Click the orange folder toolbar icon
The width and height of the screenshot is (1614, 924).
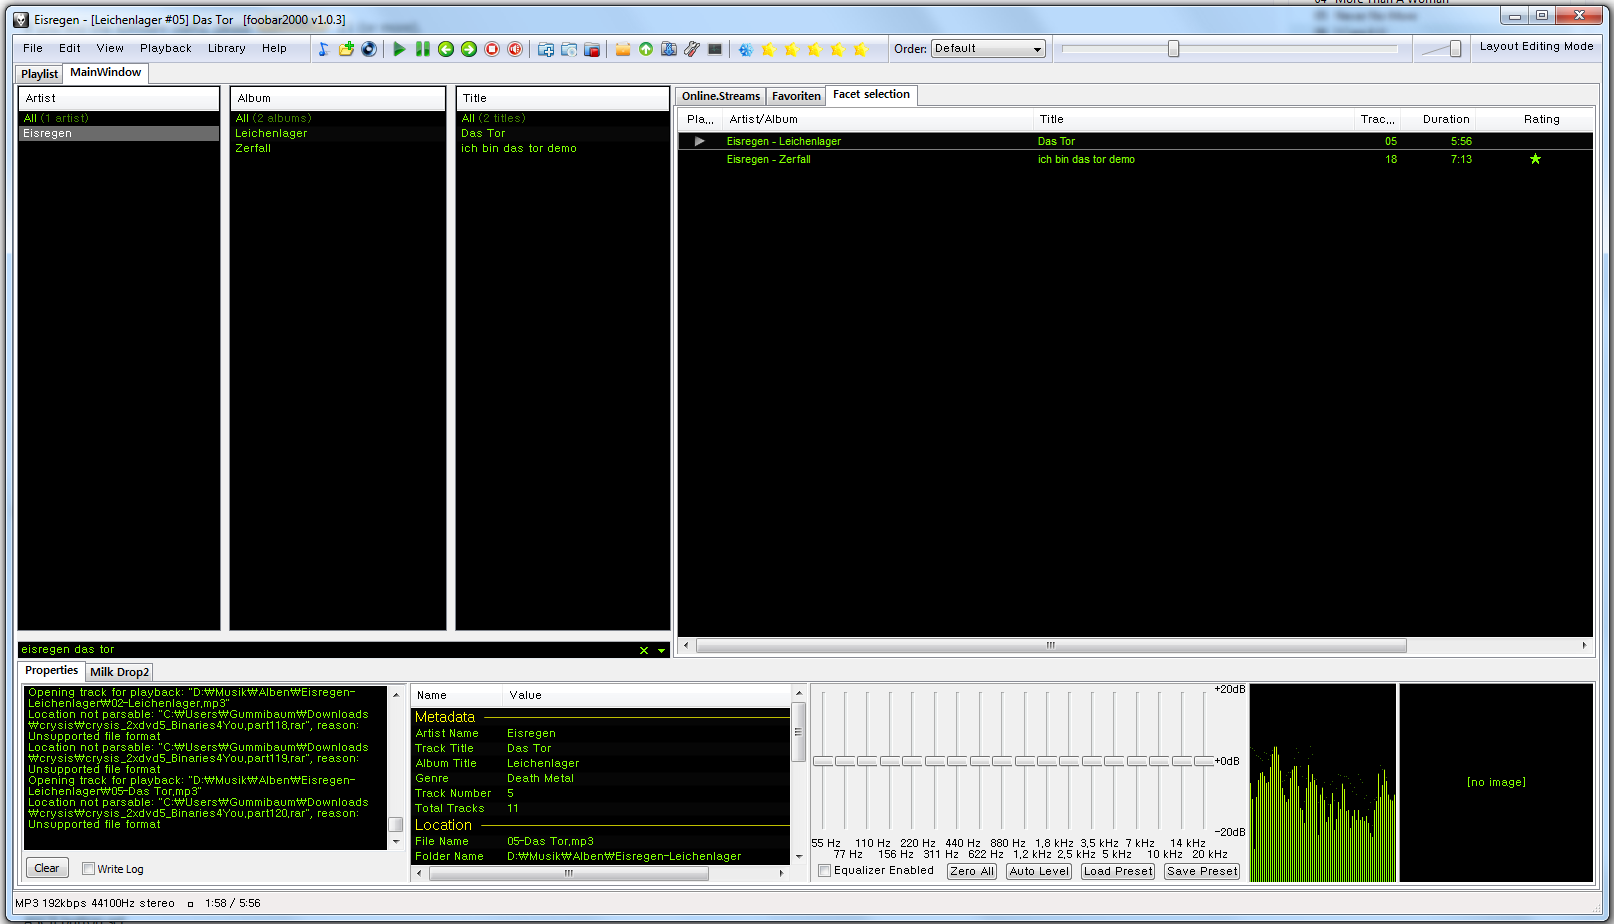coord(623,49)
